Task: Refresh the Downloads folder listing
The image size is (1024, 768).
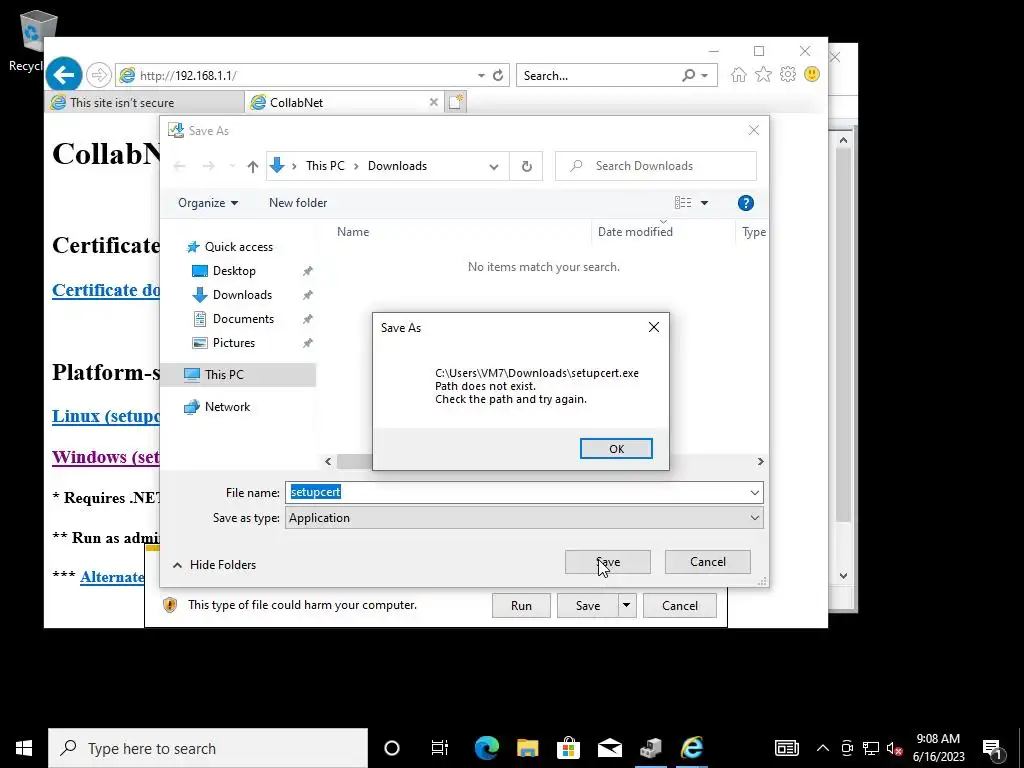Action: pos(526,166)
